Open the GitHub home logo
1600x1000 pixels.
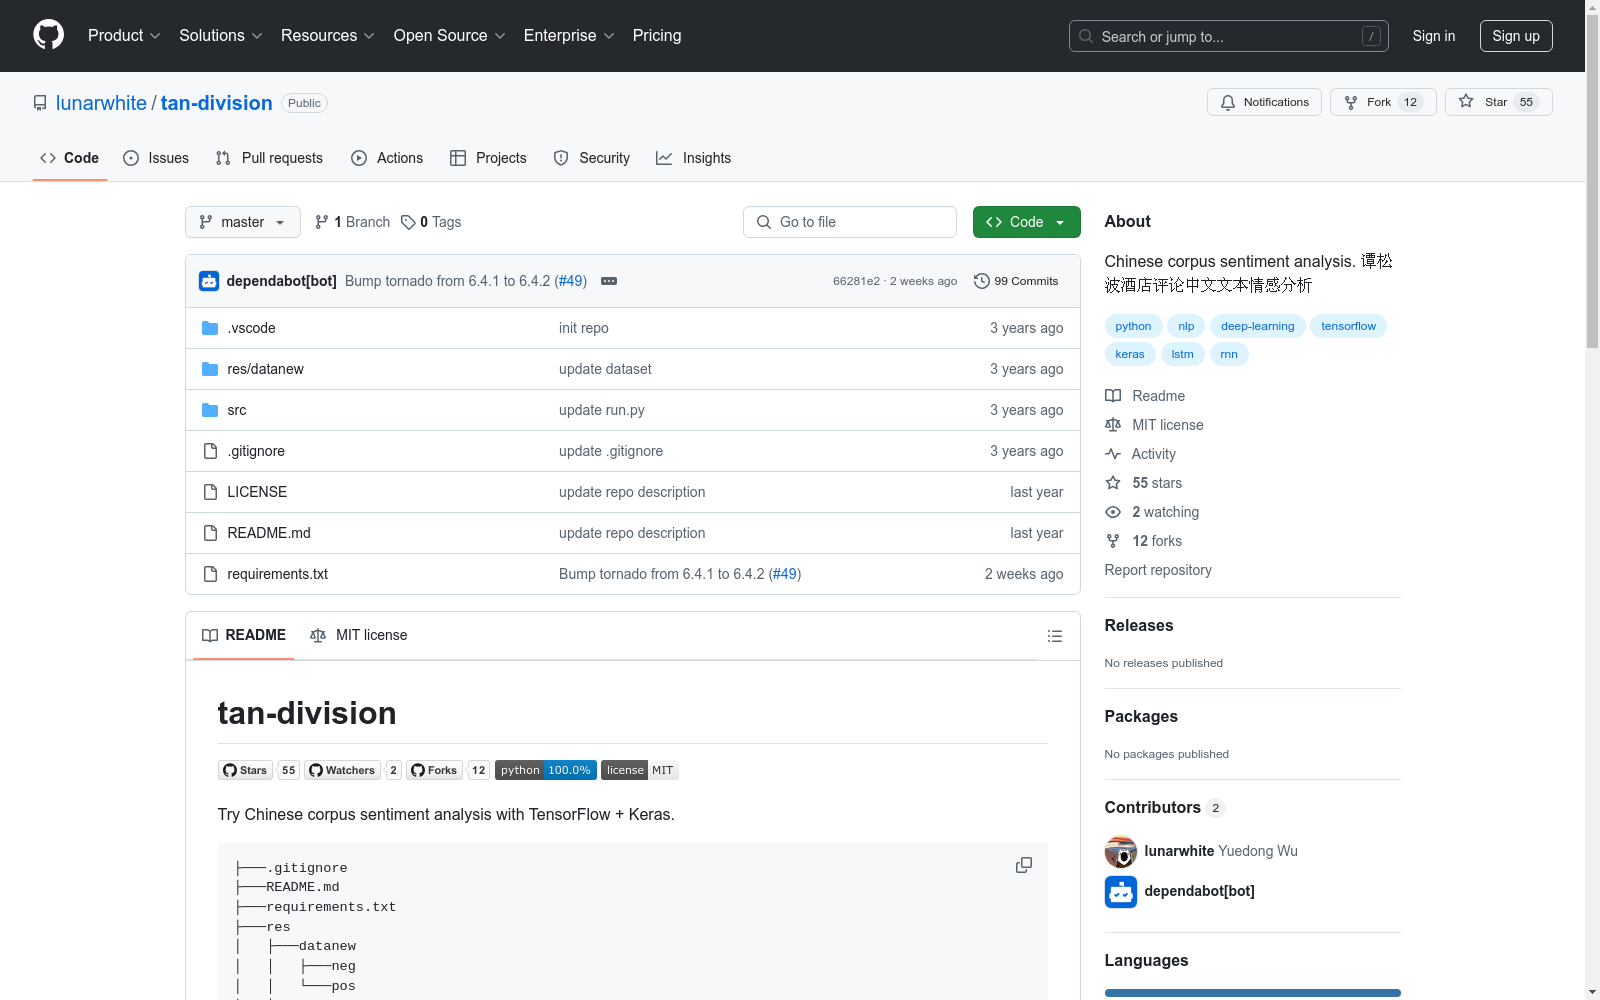(x=48, y=35)
